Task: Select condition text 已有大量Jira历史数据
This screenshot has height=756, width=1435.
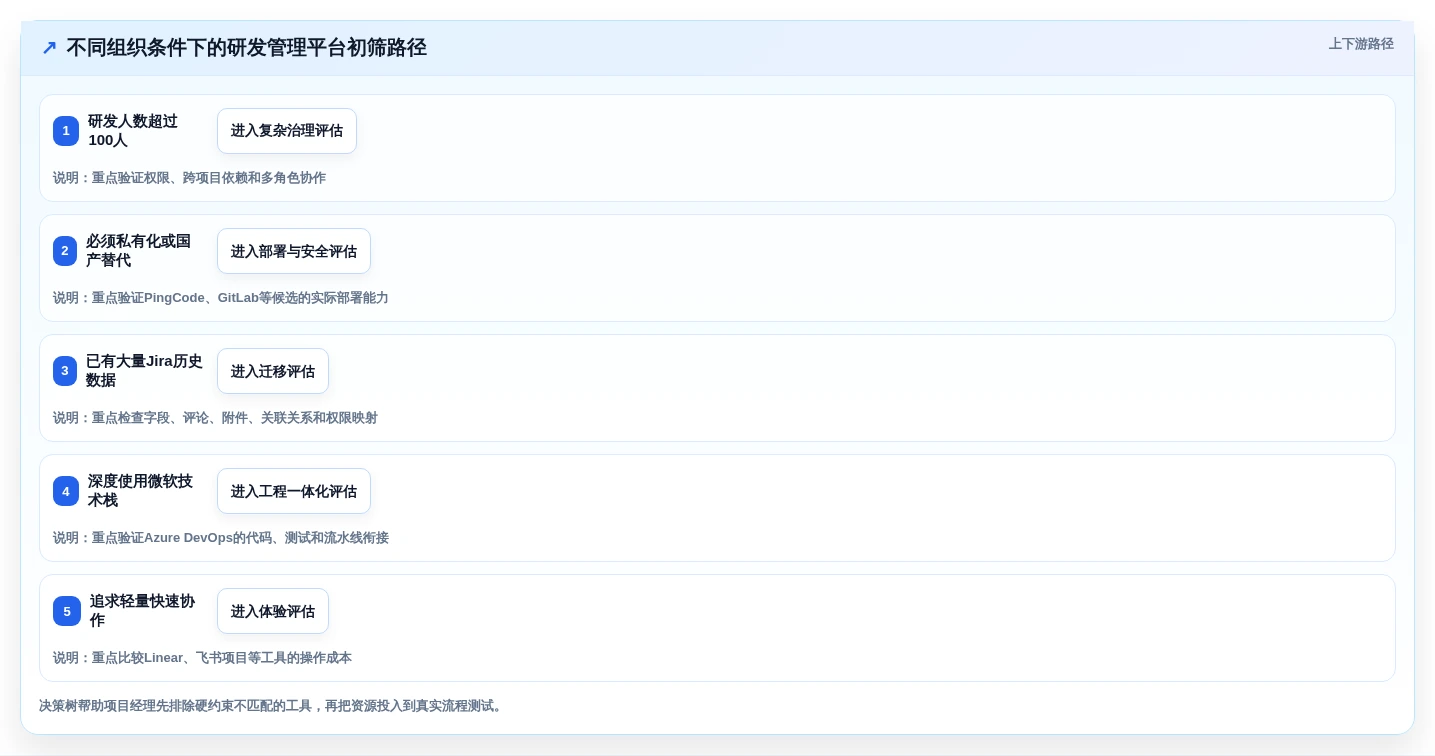Action: (x=144, y=371)
